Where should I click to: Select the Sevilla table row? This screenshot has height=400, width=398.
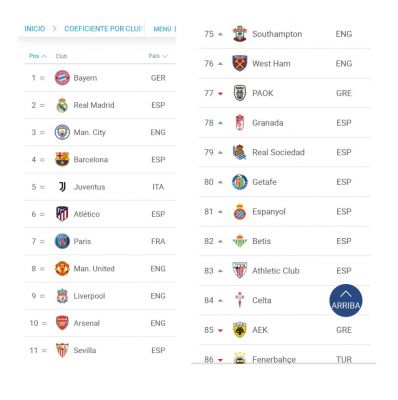[100, 350]
